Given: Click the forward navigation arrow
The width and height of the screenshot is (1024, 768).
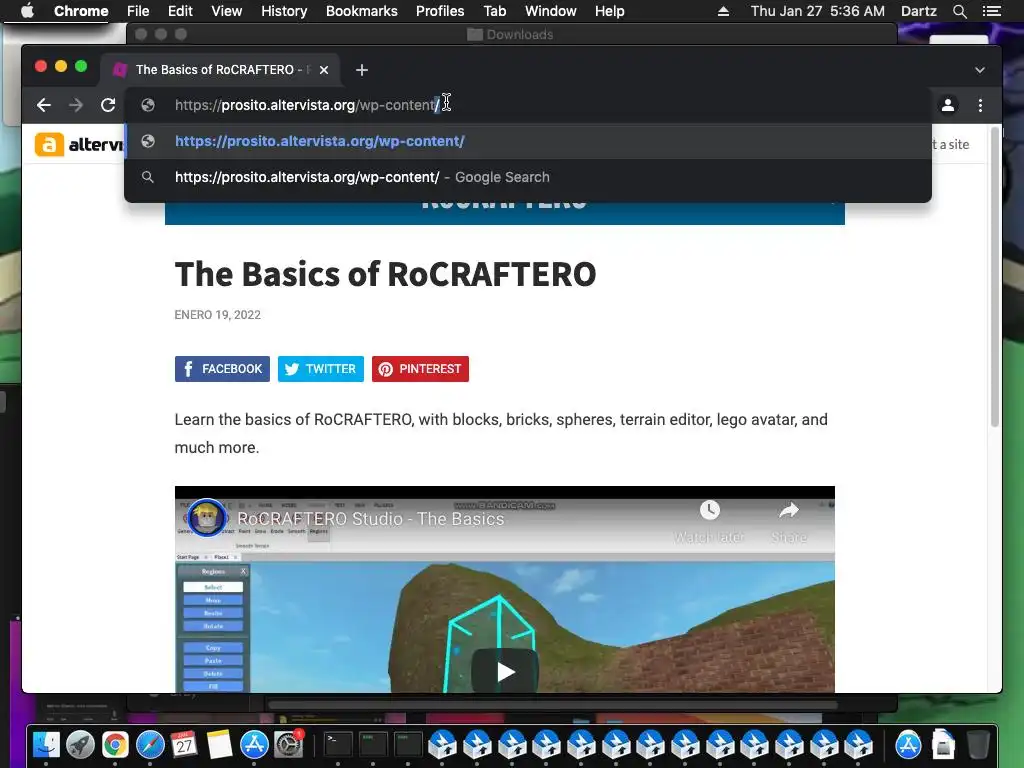Looking at the screenshot, I should [x=76, y=105].
